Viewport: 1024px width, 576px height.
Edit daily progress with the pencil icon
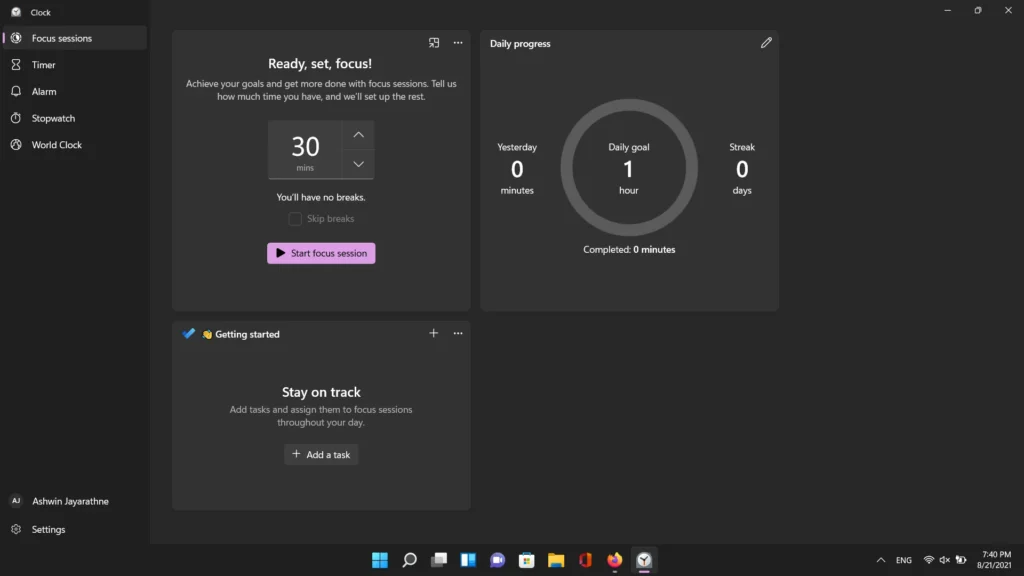[766, 43]
